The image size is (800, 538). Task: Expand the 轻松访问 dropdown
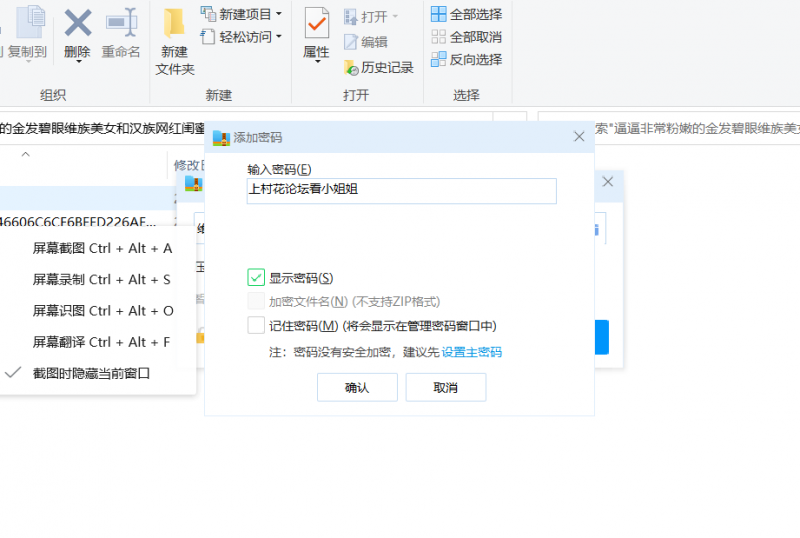click(x=278, y=37)
